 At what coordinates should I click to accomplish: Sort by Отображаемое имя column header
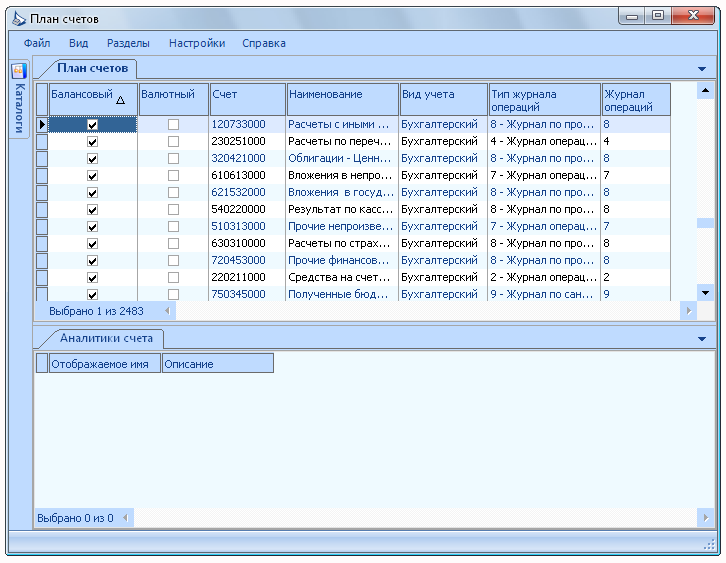105,364
